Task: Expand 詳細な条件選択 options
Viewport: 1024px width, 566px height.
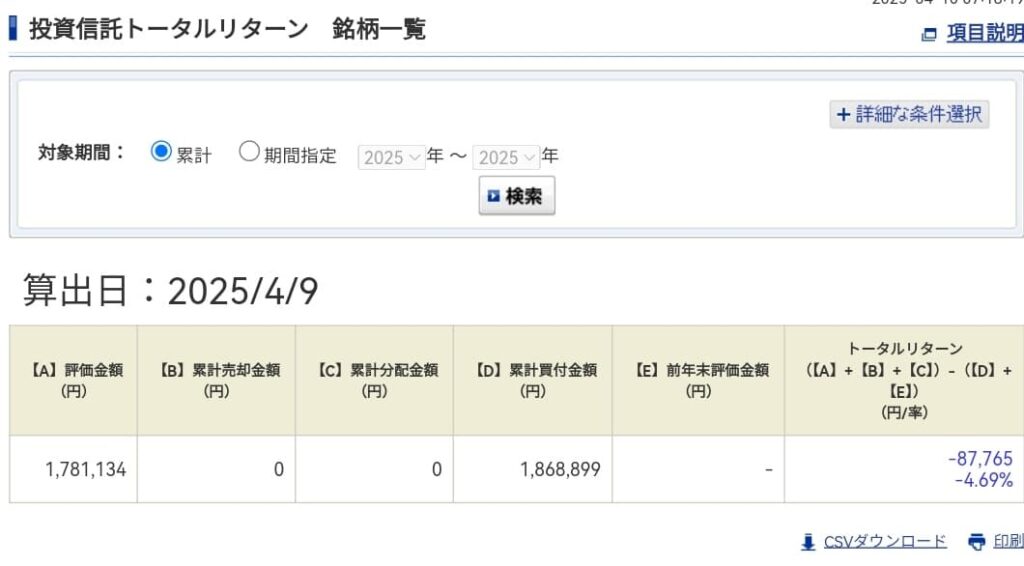Action: [x=909, y=114]
